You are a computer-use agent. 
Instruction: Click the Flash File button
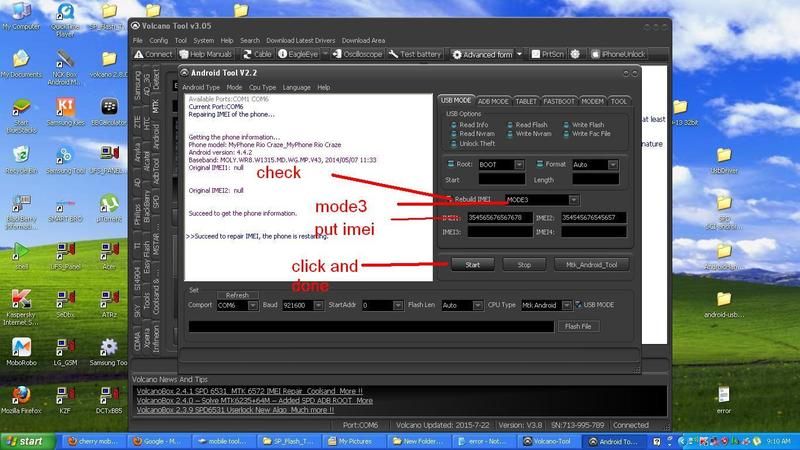578,326
